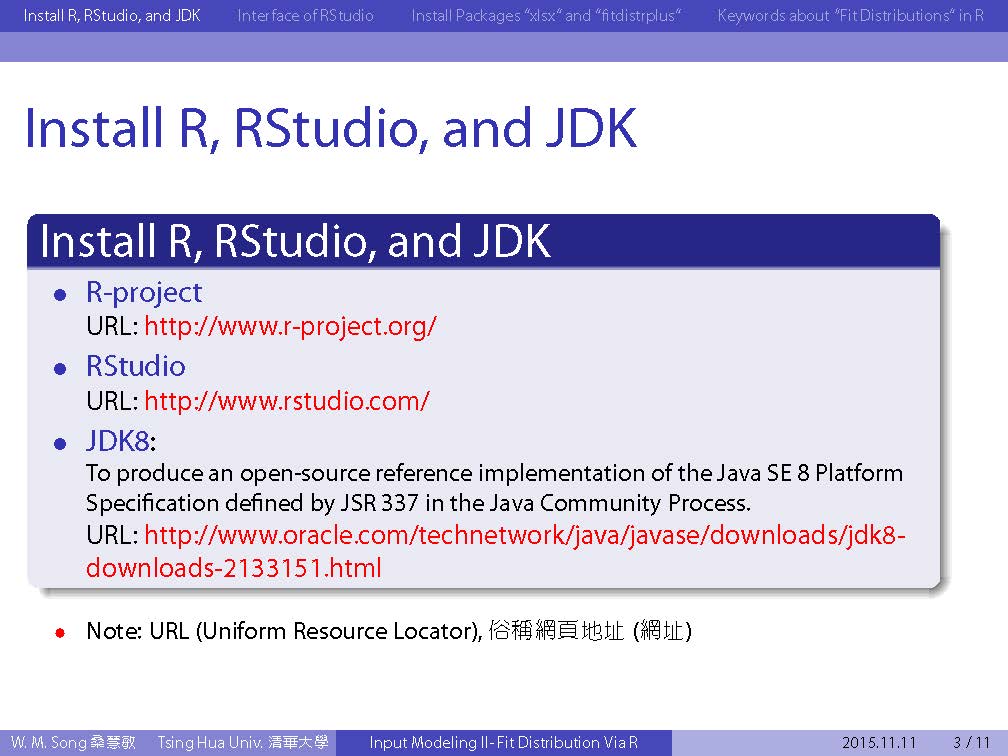Click footer title "Input Modeling II"
This screenshot has height=756, width=1008.
(x=503, y=743)
